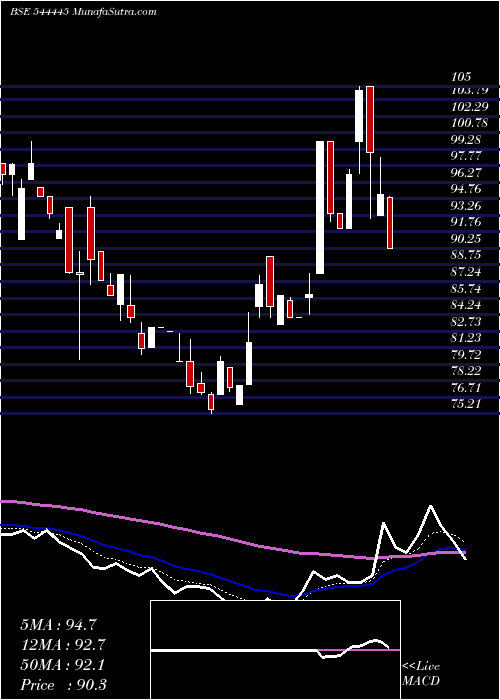The height and width of the screenshot is (700, 500).
Task: Select the 103.79 price axis label
Action: tap(472, 90)
